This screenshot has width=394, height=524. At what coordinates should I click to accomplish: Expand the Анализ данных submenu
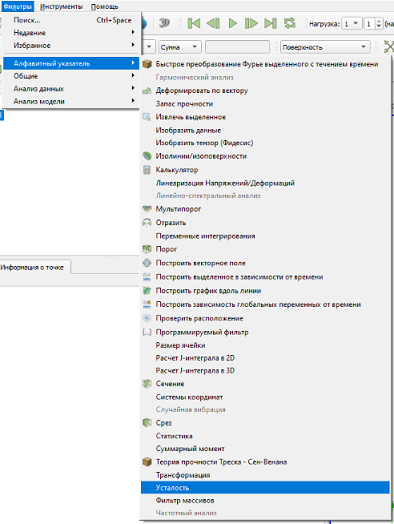pyautogui.click(x=71, y=89)
